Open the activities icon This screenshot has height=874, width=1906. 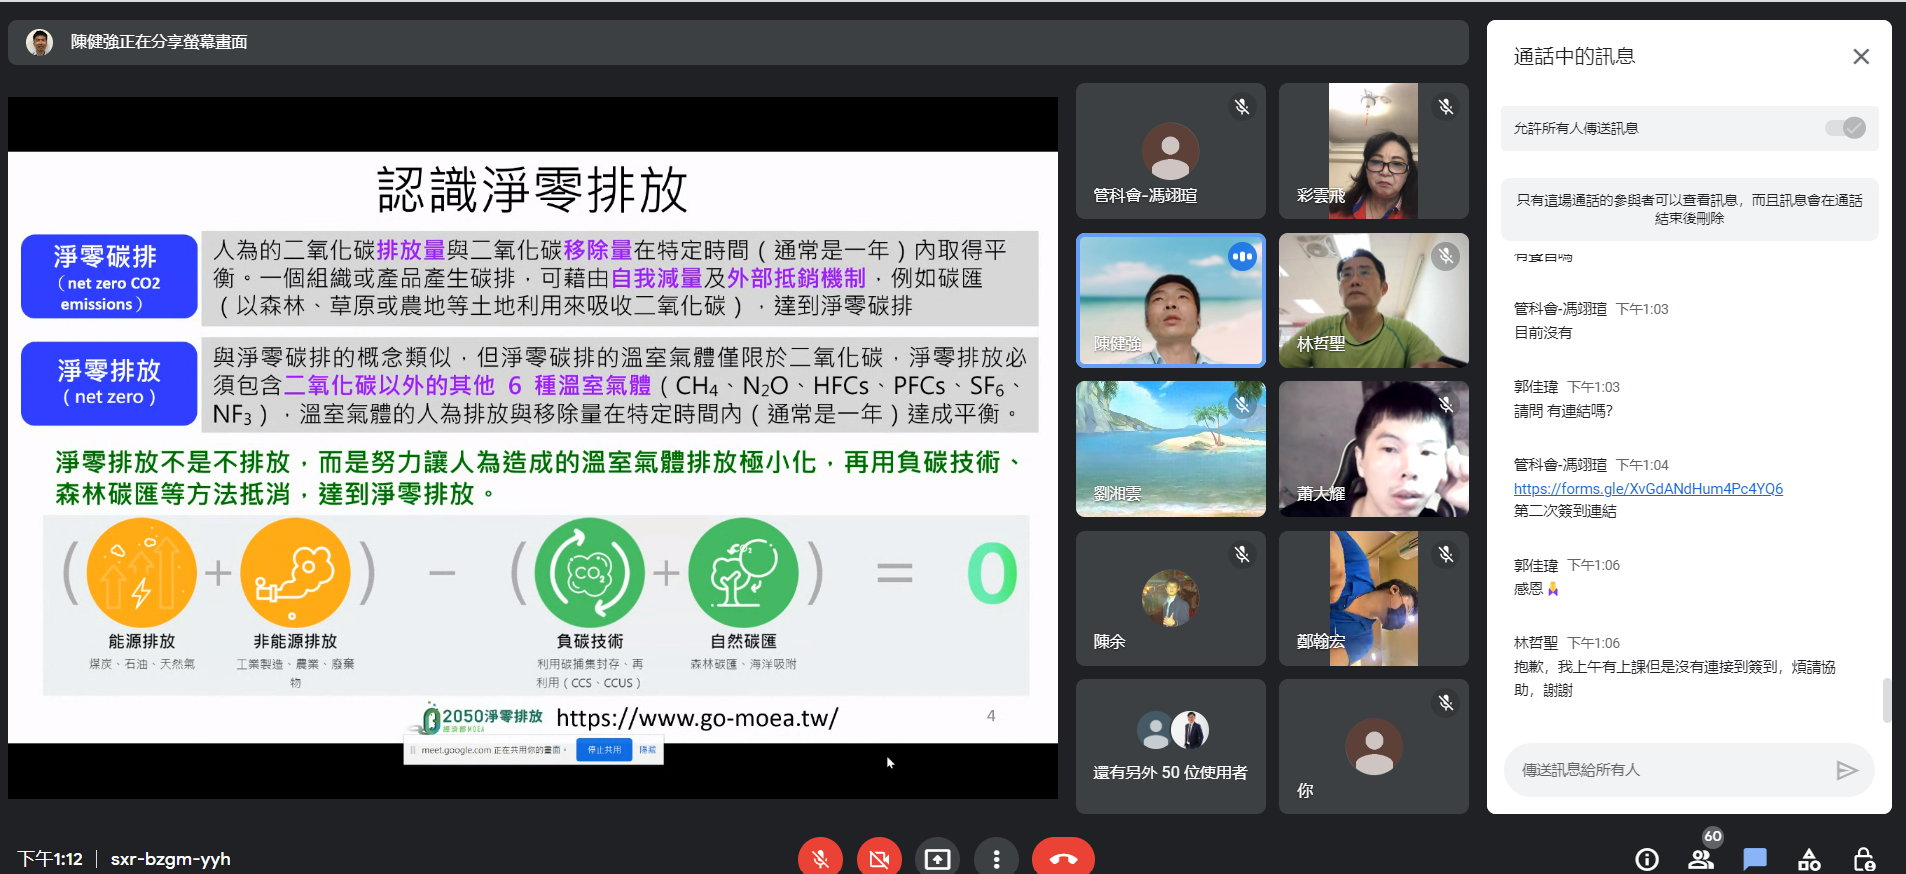1809,859
